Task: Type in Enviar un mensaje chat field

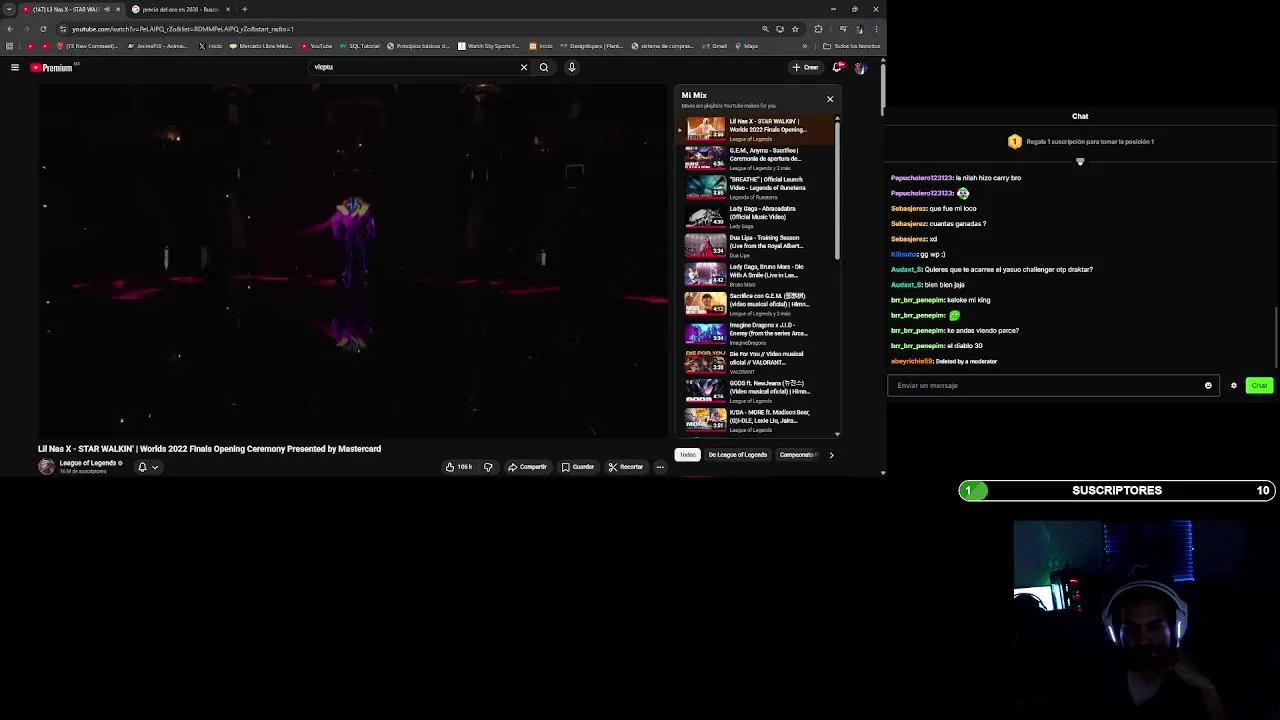Action: [x=1045, y=385]
